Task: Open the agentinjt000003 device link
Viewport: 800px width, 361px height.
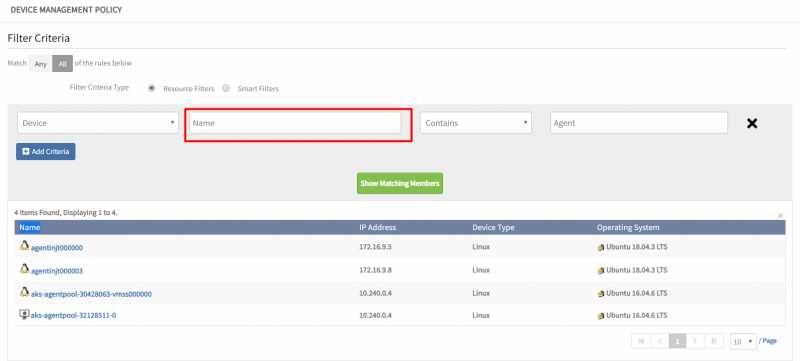Action: pyautogui.click(x=57, y=271)
